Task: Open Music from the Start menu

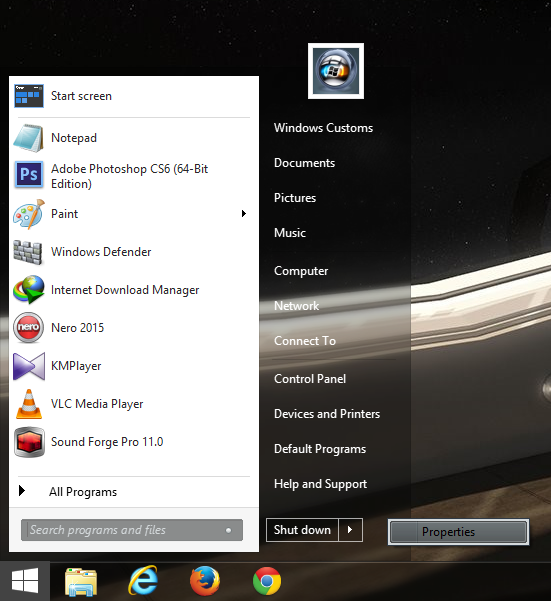Action: [x=290, y=233]
